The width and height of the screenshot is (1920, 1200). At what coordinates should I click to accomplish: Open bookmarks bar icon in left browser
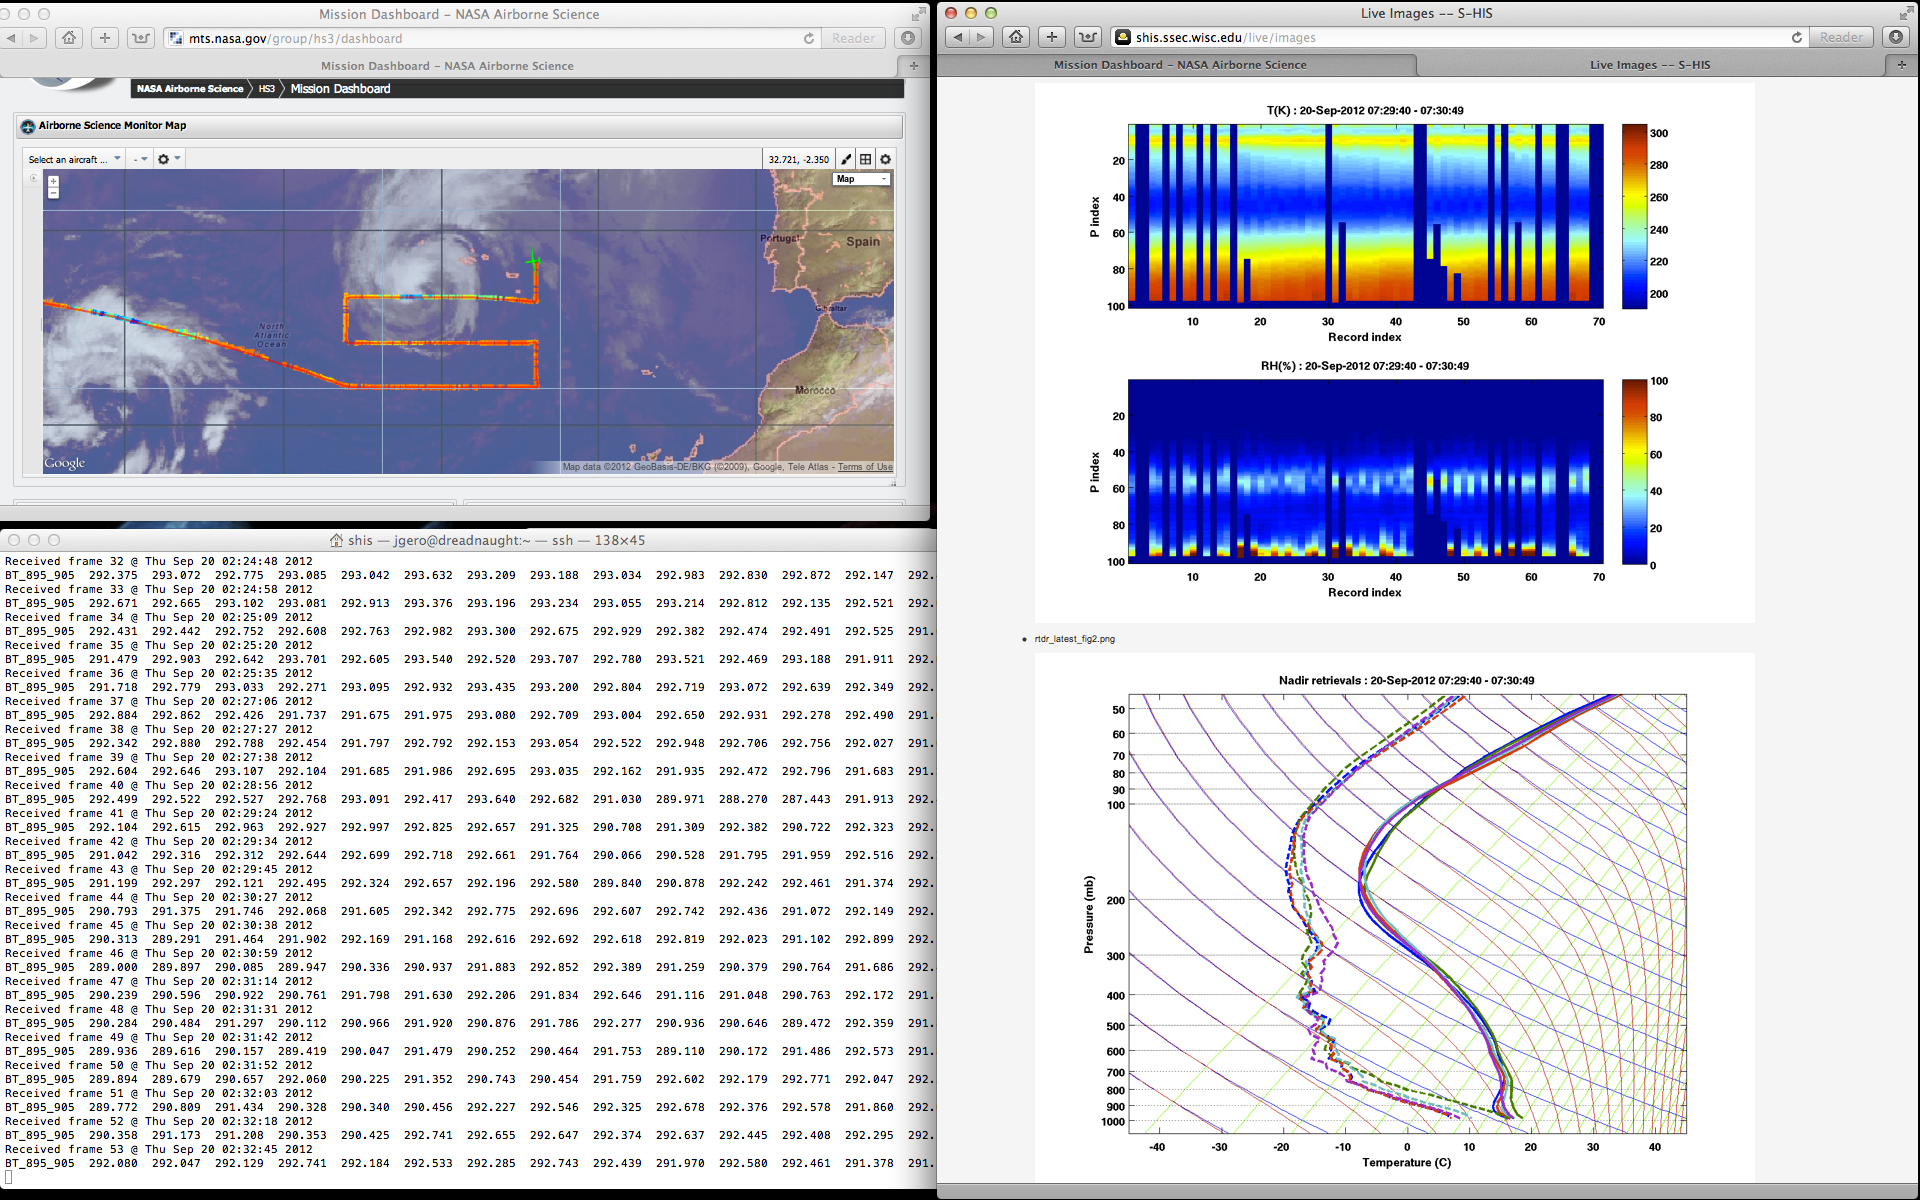(x=141, y=38)
